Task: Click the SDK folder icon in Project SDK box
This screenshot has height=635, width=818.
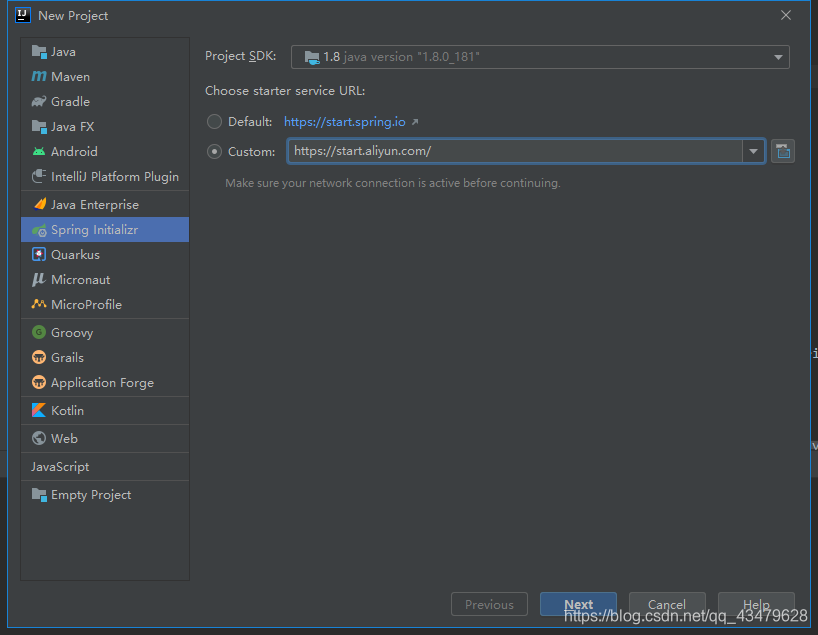Action: [312, 57]
